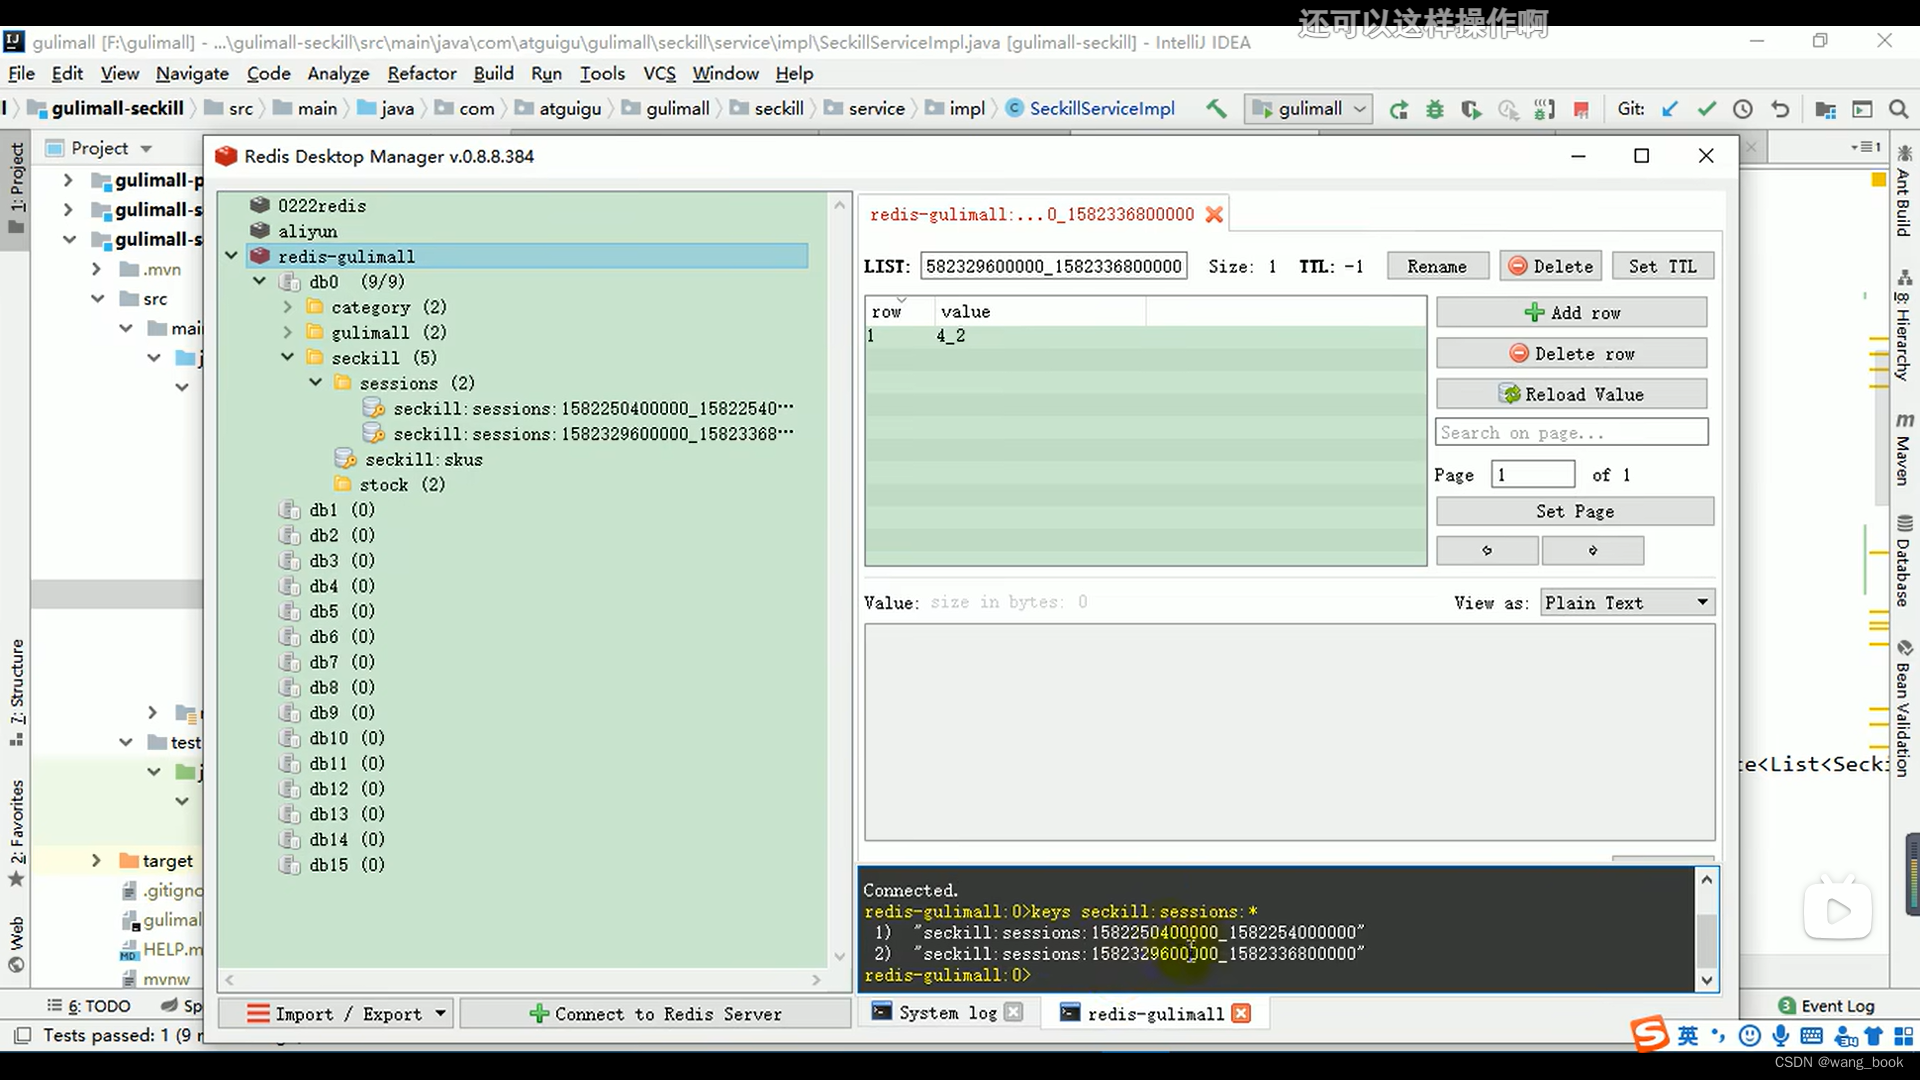Open the File menu
The image size is (1920, 1080).
coord(21,73)
